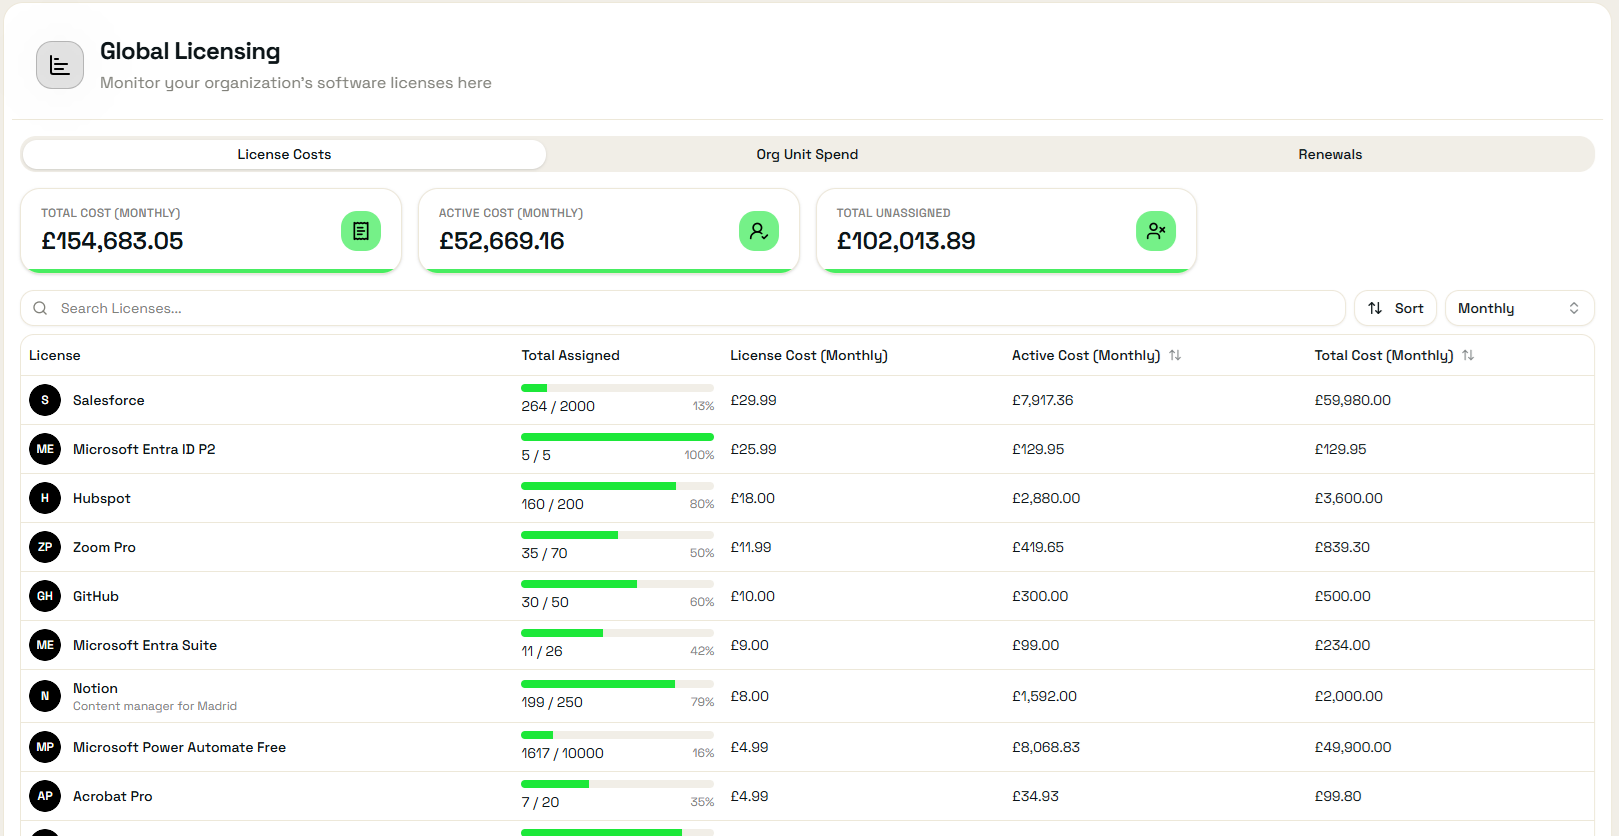The width and height of the screenshot is (1619, 836).
Task: Click the Salesforce assignment progress bar
Action: pyautogui.click(x=617, y=388)
